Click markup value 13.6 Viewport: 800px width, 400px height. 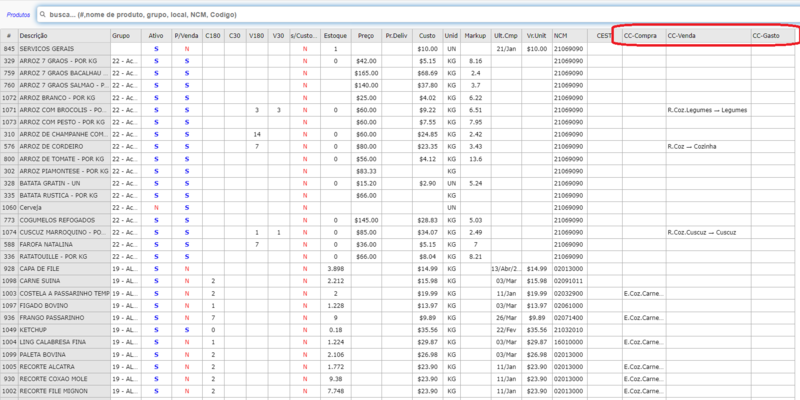(476, 159)
